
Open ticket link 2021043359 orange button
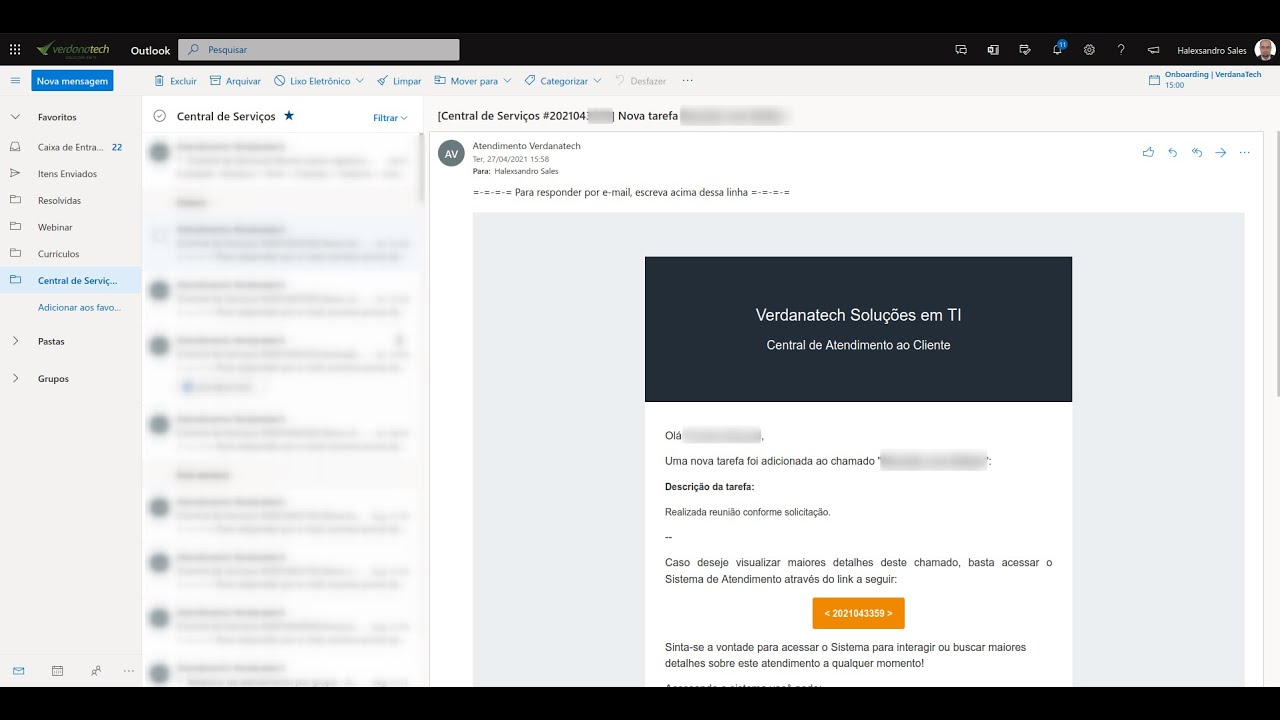(858, 613)
